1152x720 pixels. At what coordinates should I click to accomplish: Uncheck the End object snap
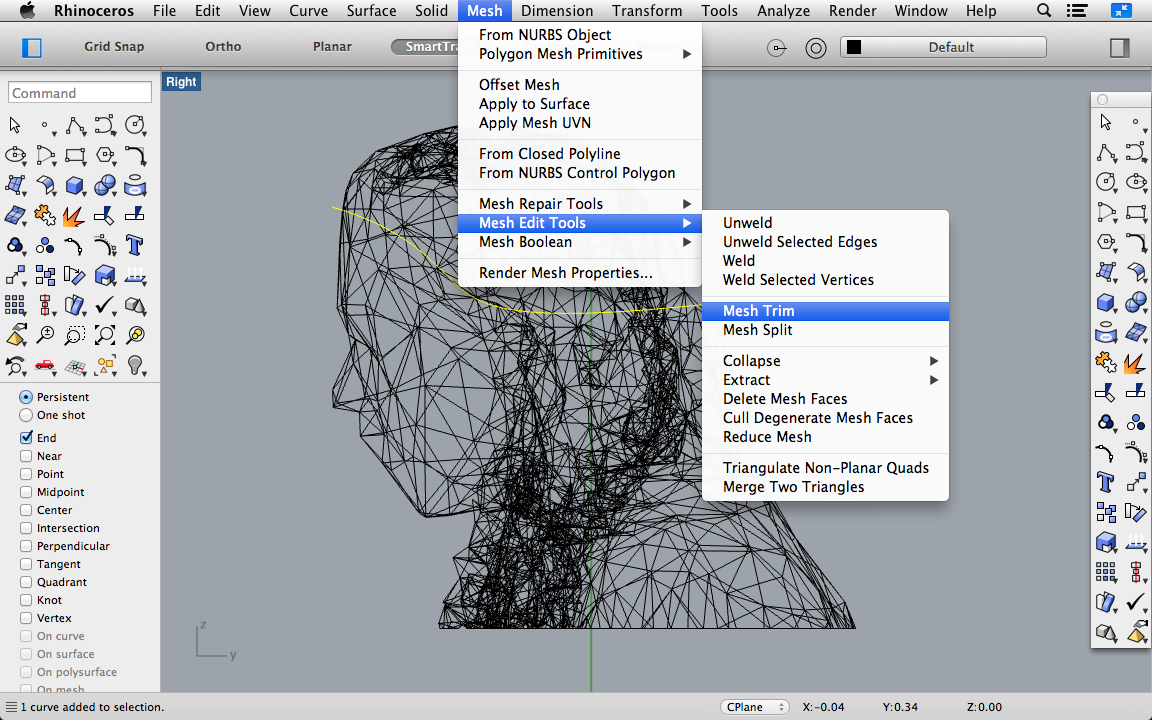[x=26, y=438]
